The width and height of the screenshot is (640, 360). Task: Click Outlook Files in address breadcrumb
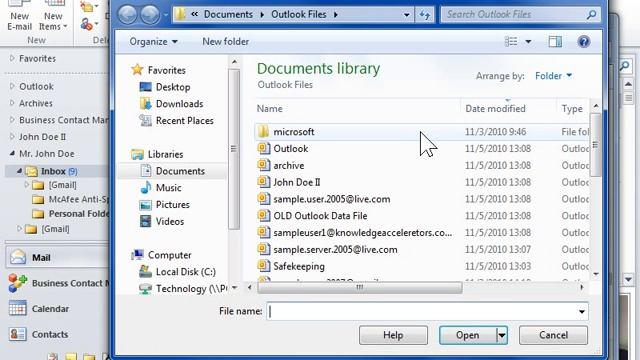(x=299, y=15)
